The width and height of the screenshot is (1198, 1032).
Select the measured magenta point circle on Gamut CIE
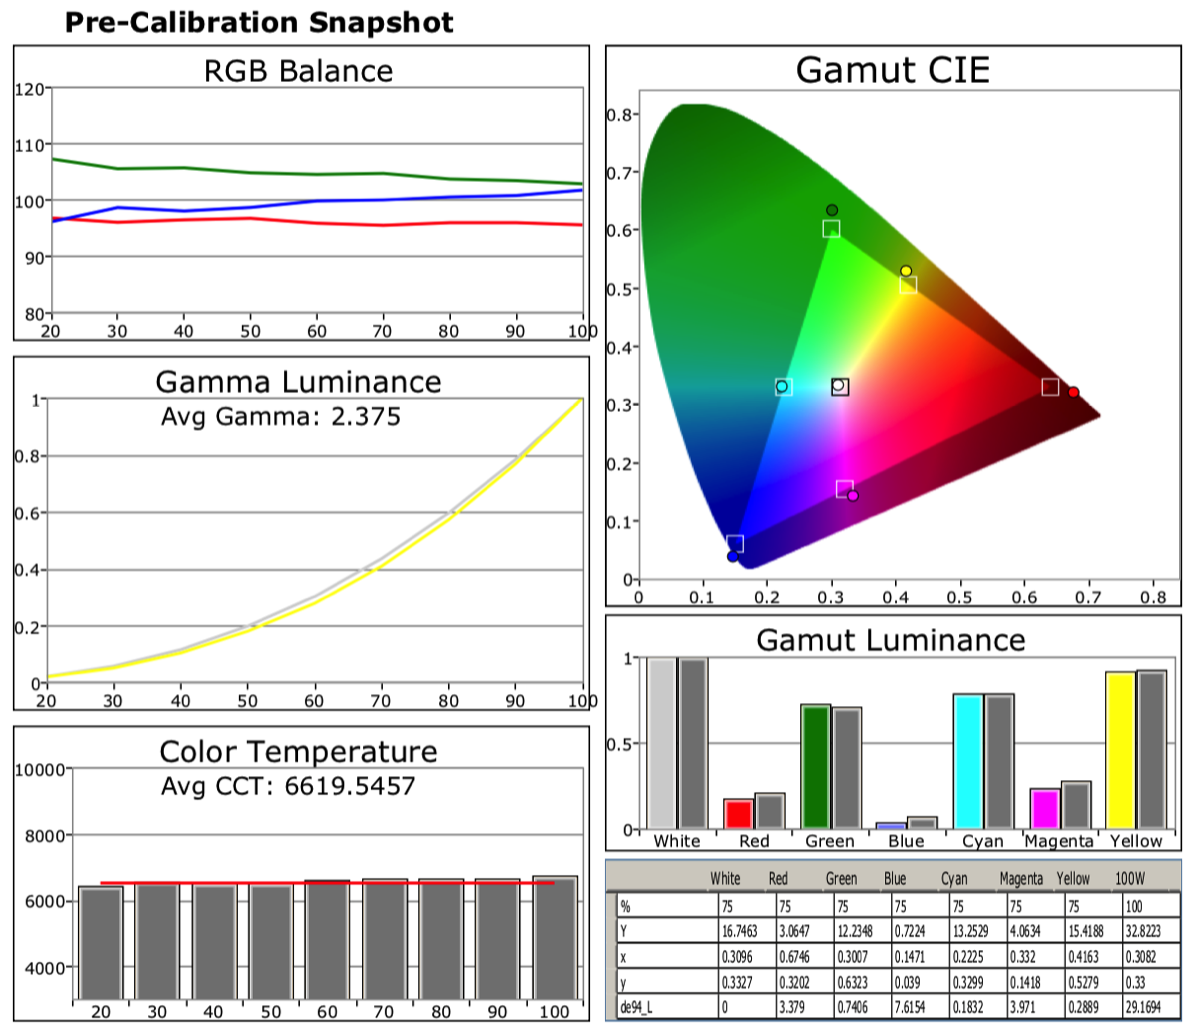point(853,496)
